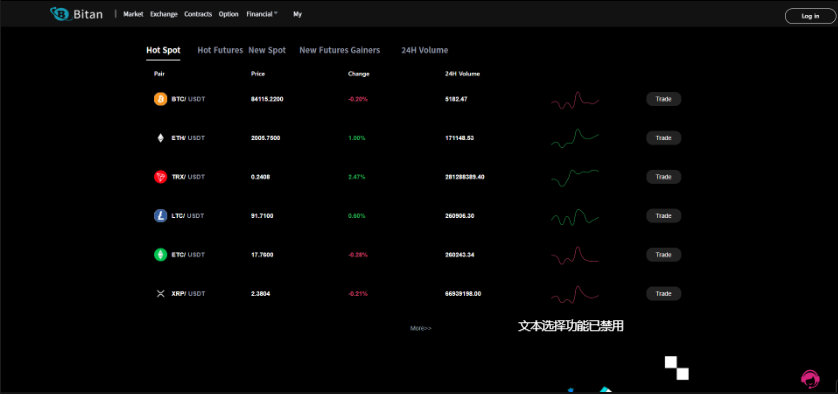Switch to the New Futures tab

point(324,50)
